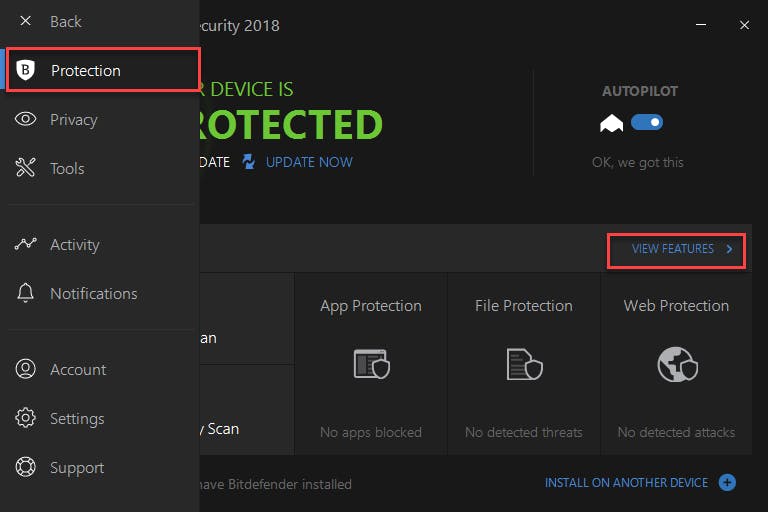
Task: Open the Support menu item
Action: (x=100, y=467)
